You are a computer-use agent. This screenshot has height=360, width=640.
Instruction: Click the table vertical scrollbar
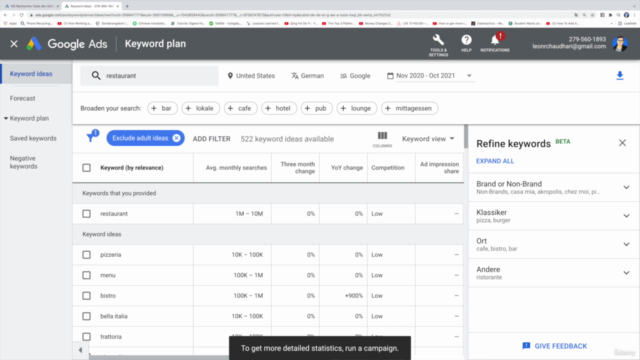pos(466,137)
